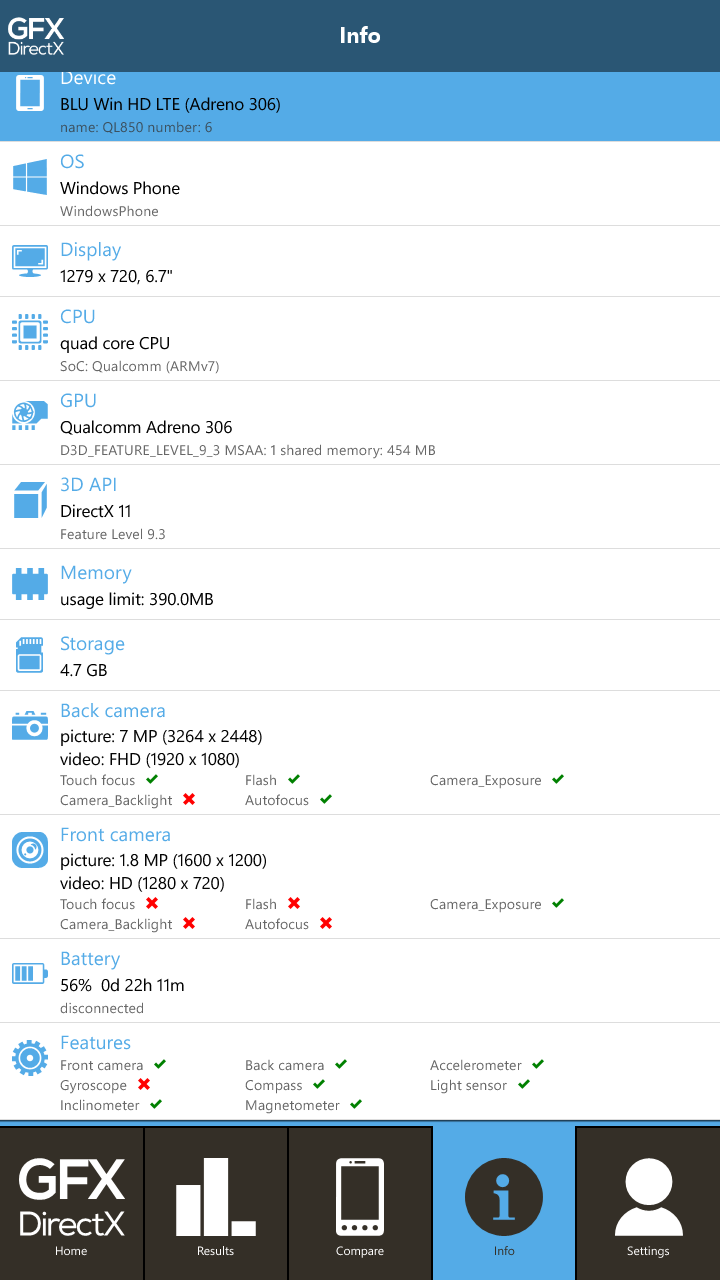
Task: Tap Front camera Camera_Exposure checkmark
Action: (x=558, y=903)
